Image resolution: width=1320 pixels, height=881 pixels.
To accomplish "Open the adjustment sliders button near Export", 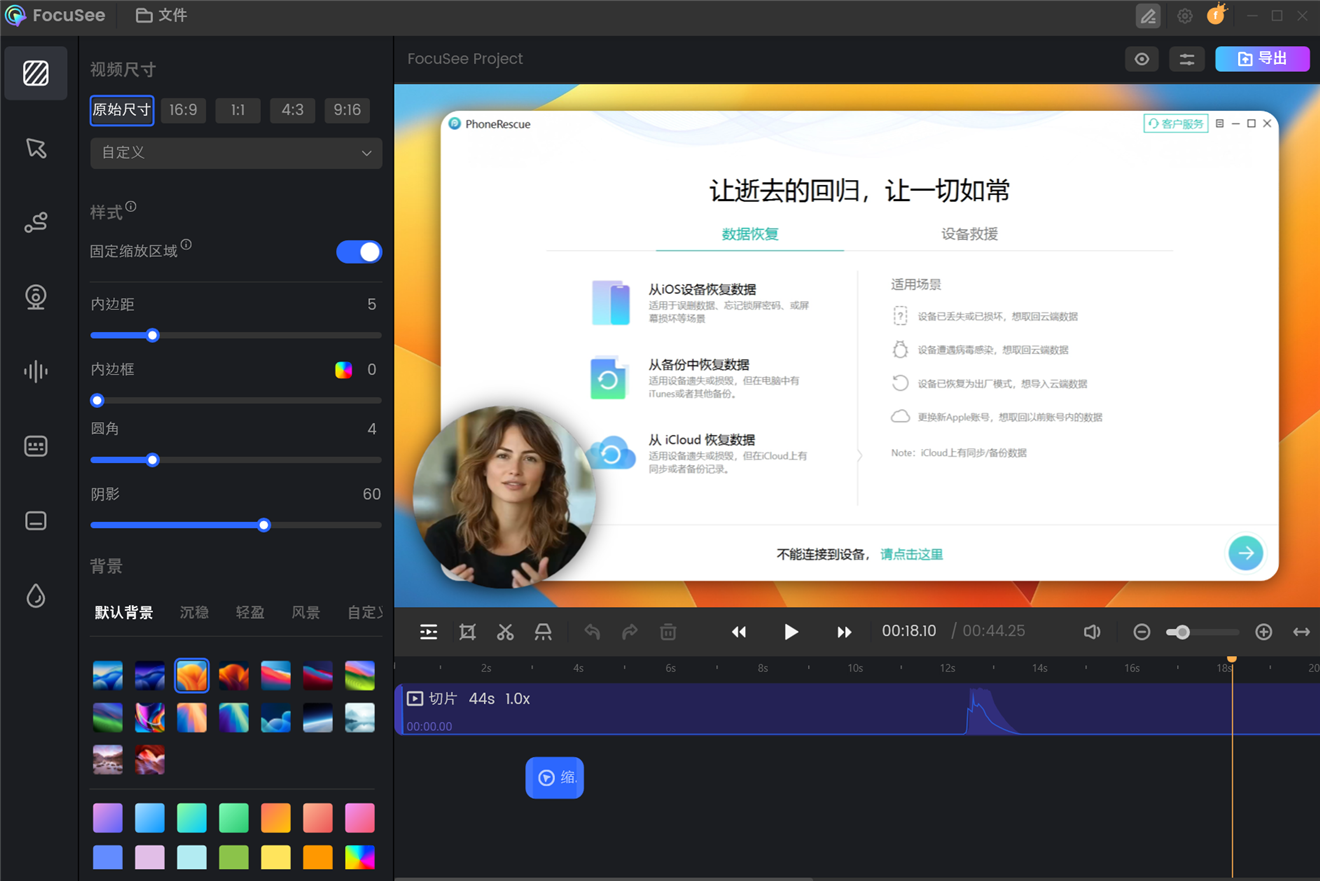I will [1187, 59].
